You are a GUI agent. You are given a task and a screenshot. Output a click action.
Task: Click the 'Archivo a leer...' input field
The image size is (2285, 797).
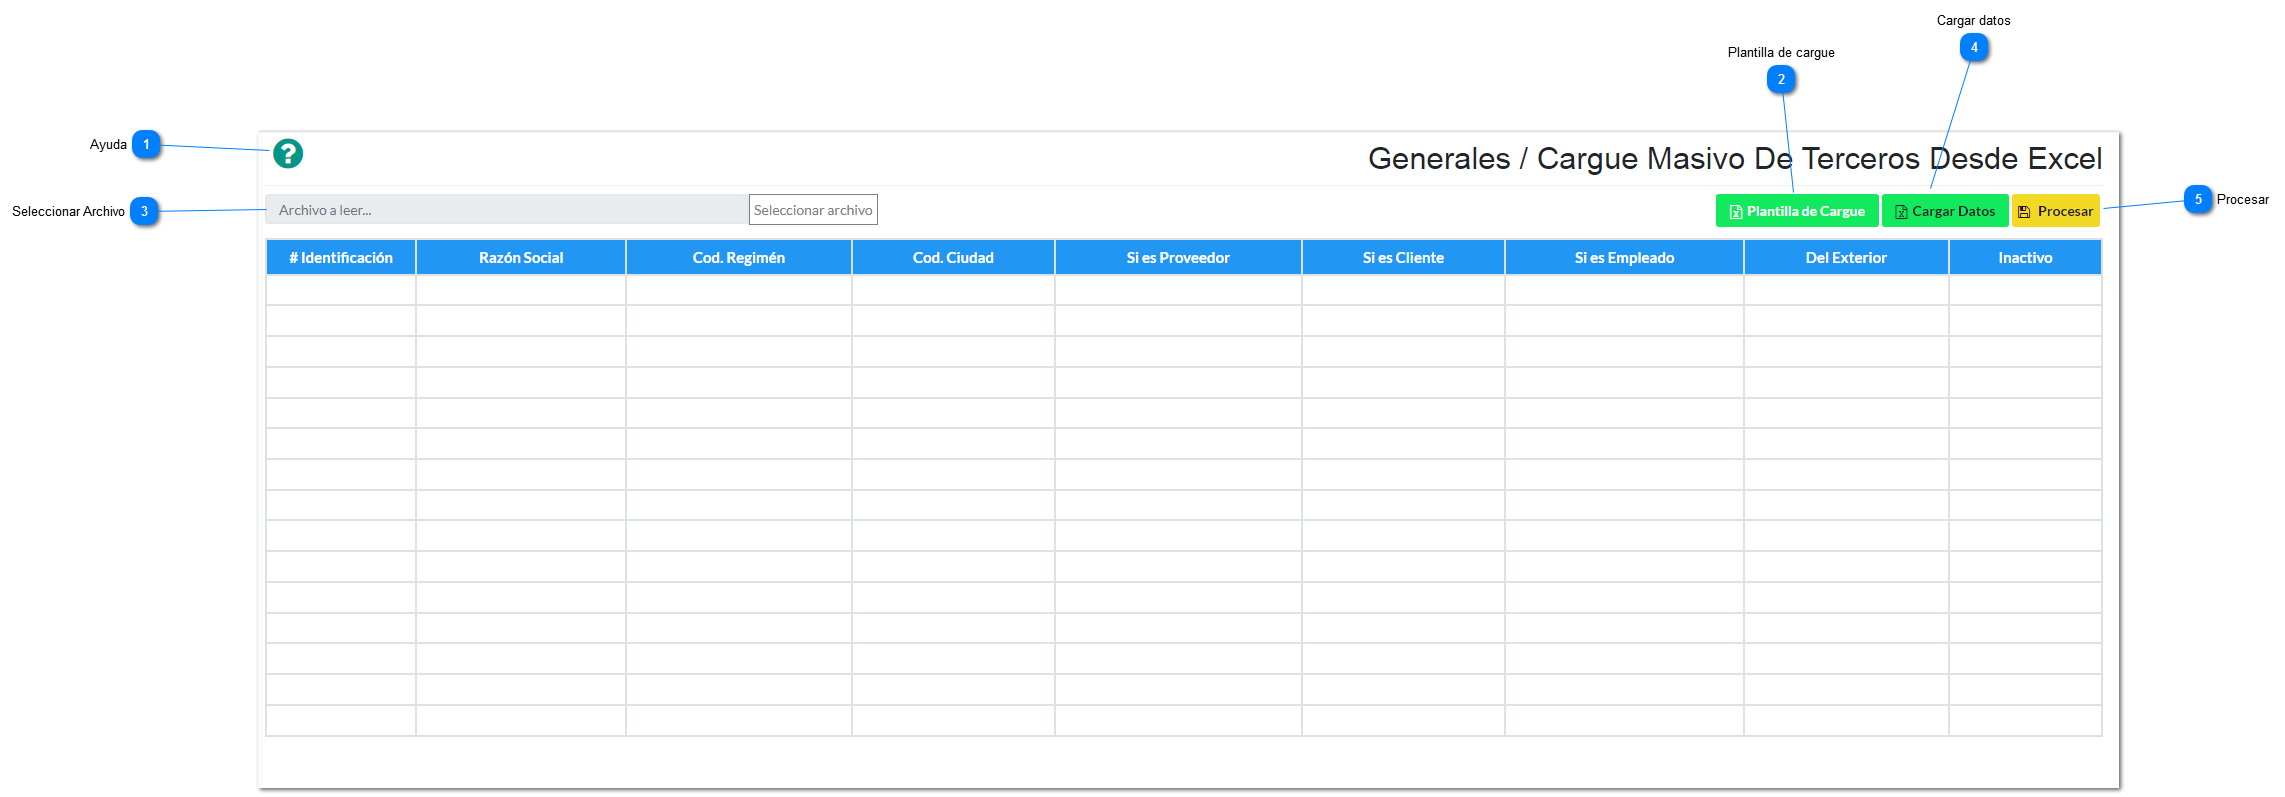[x=507, y=210]
